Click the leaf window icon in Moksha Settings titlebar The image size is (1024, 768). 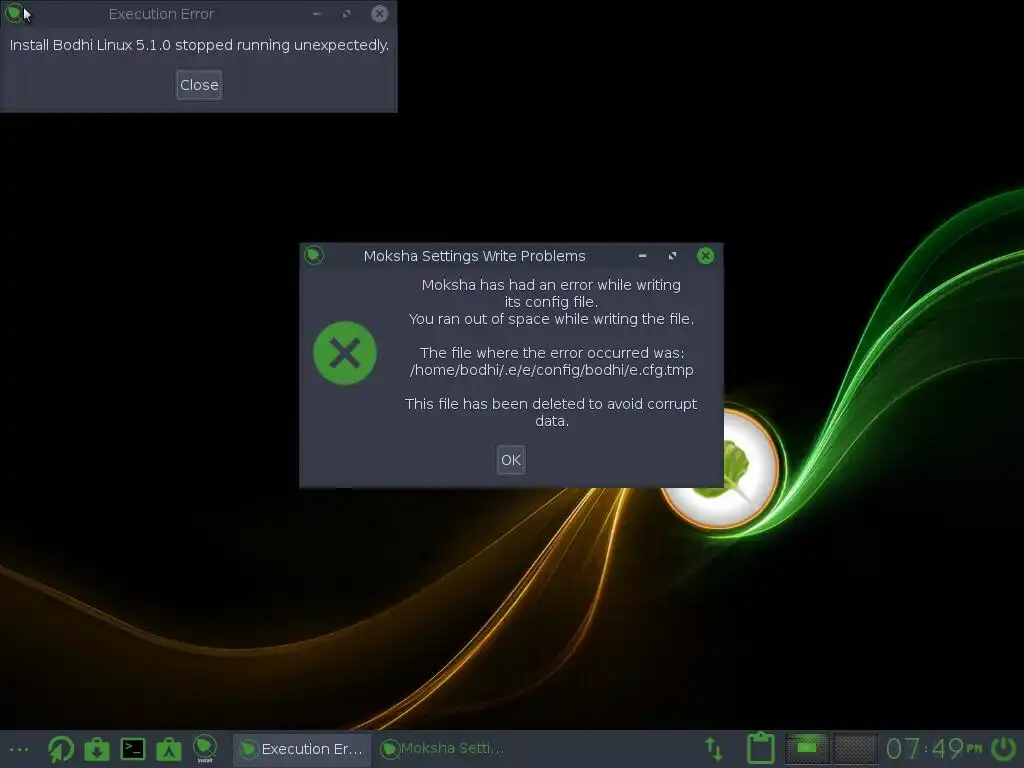pos(313,255)
